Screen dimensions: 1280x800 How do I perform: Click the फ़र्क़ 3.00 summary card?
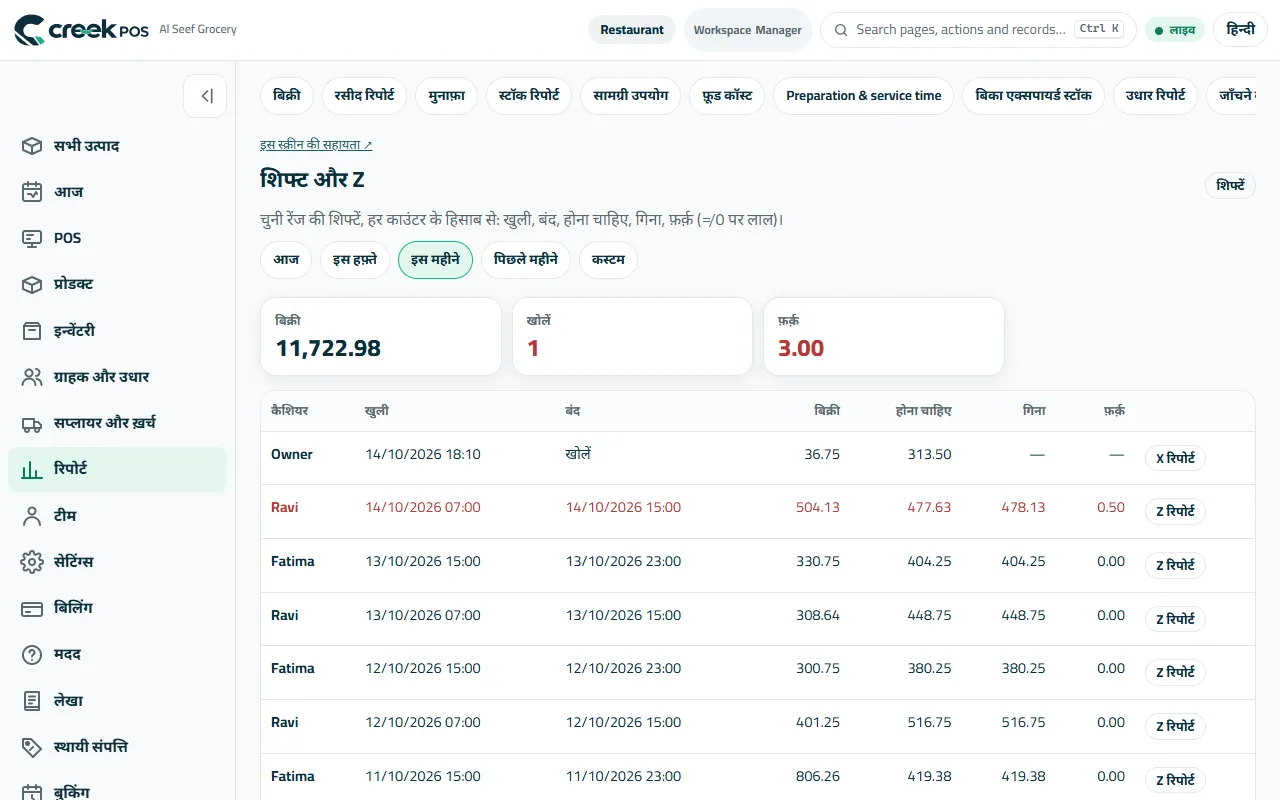tap(884, 337)
